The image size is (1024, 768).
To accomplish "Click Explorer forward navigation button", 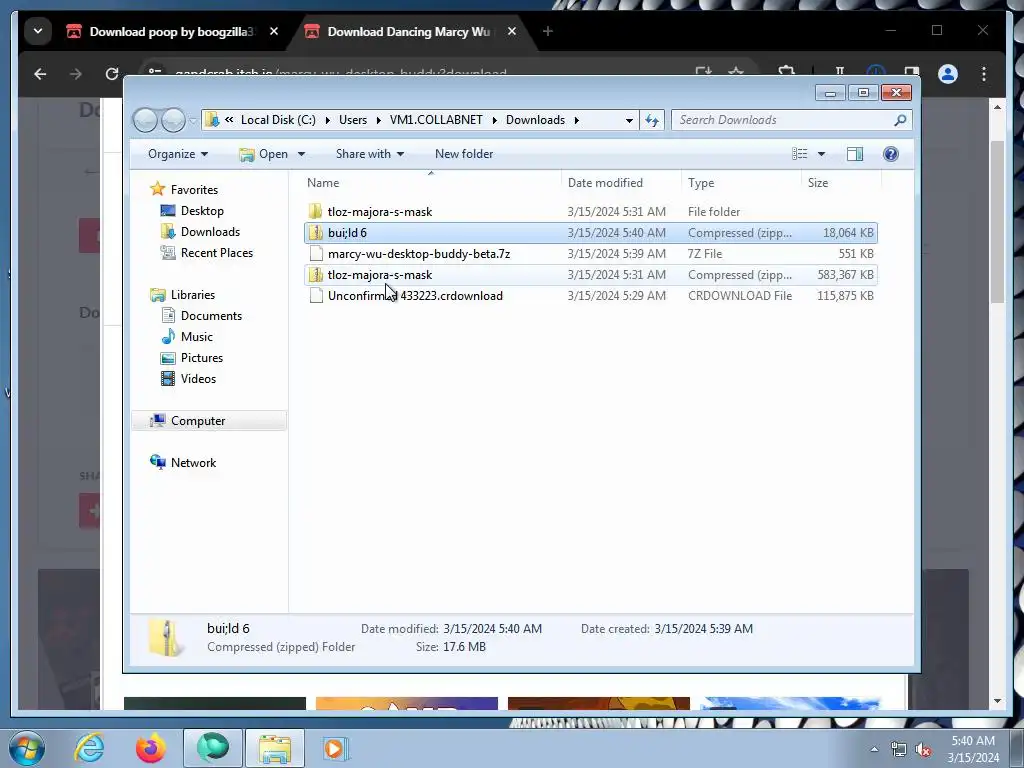I will (x=173, y=120).
